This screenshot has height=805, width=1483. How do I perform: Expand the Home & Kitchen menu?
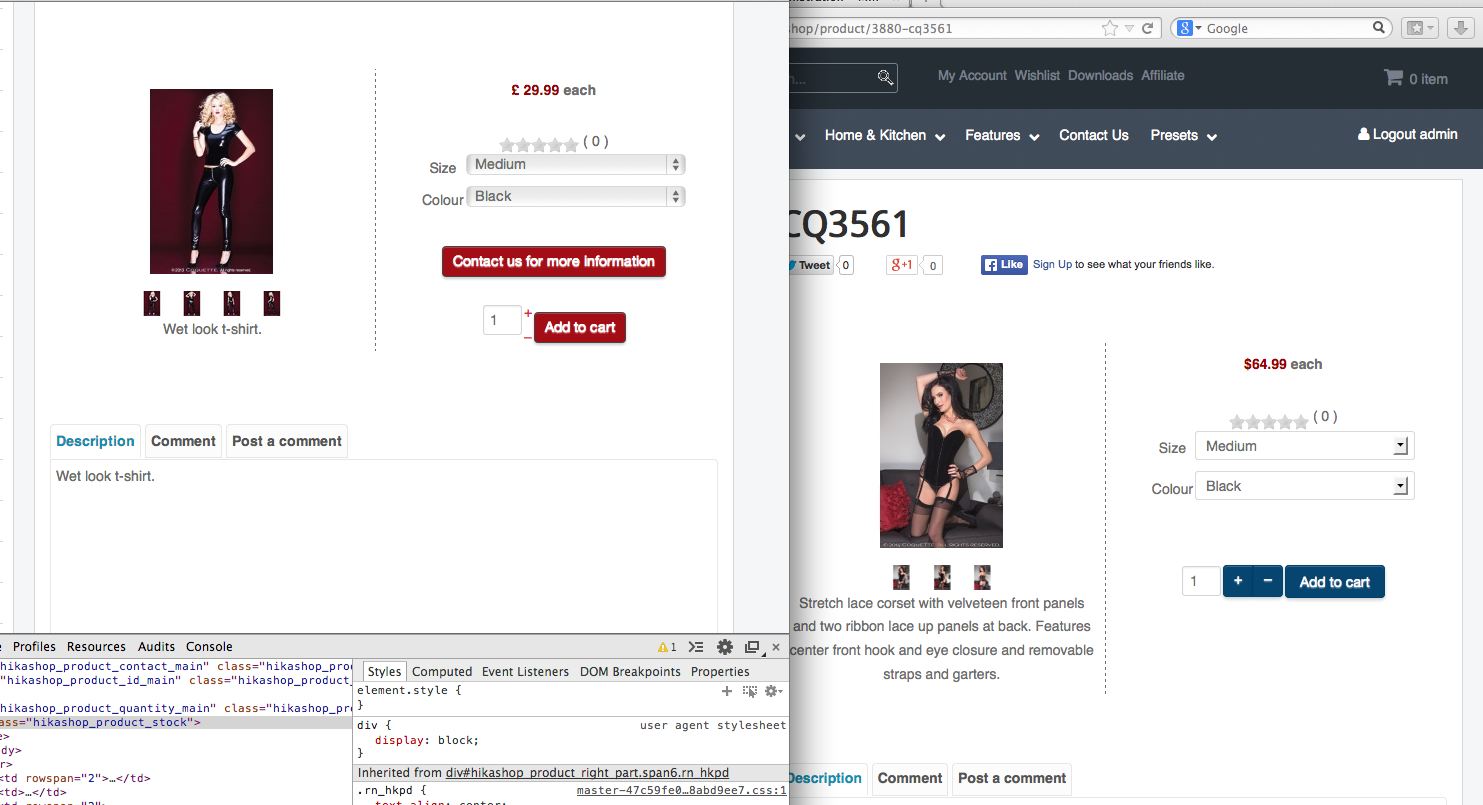tap(885, 136)
